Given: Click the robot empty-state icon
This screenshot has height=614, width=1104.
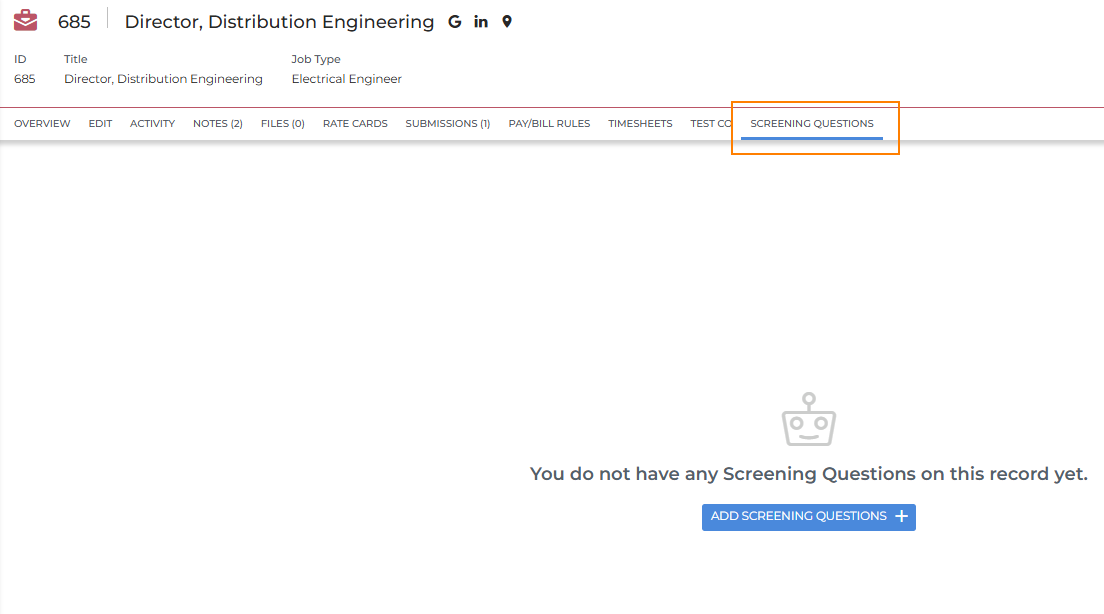Looking at the screenshot, I should point(809,420).
